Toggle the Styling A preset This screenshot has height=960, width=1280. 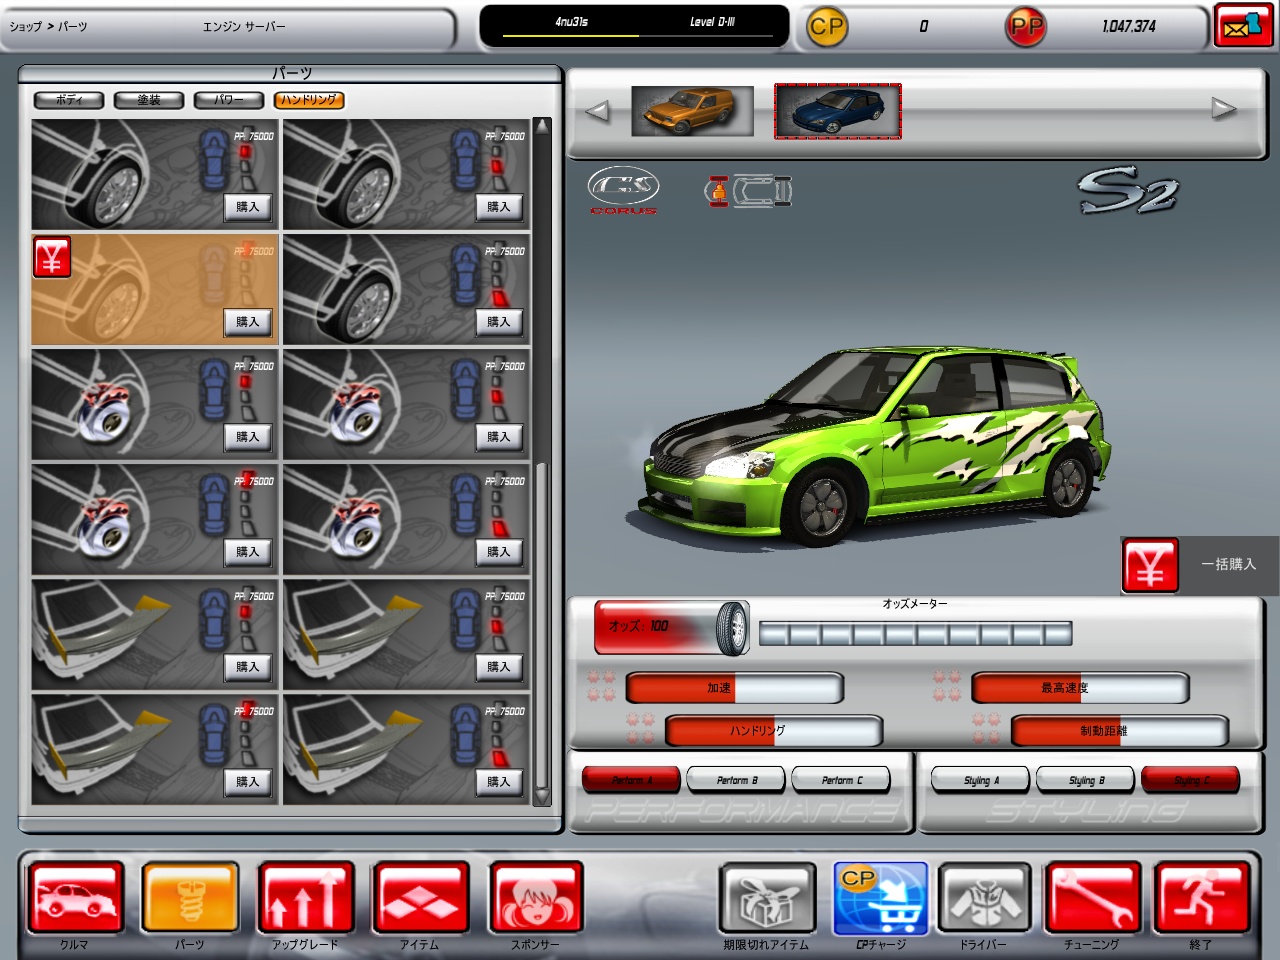click(981, 780)
